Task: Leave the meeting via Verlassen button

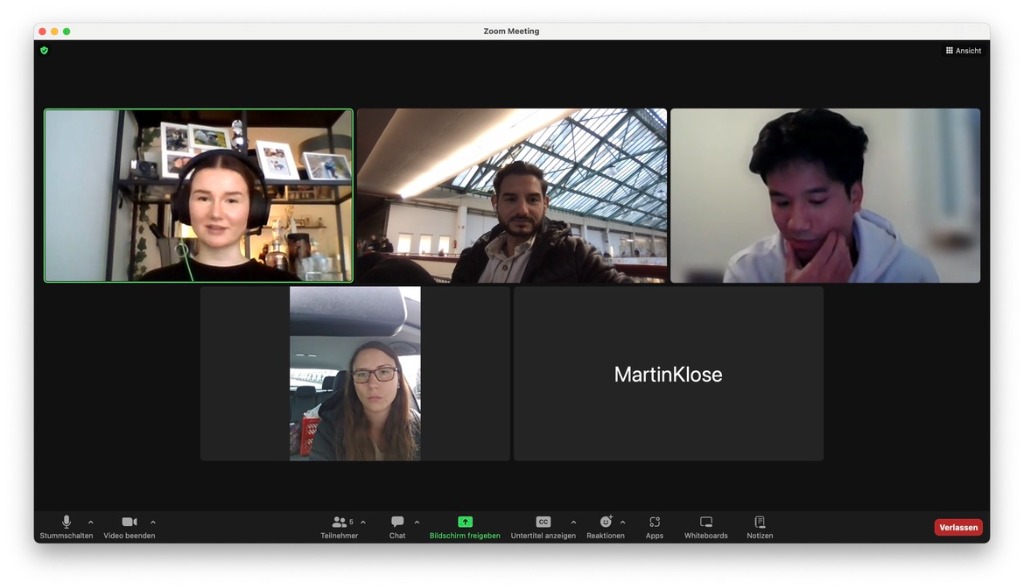Action: click(x=957, y=526)
